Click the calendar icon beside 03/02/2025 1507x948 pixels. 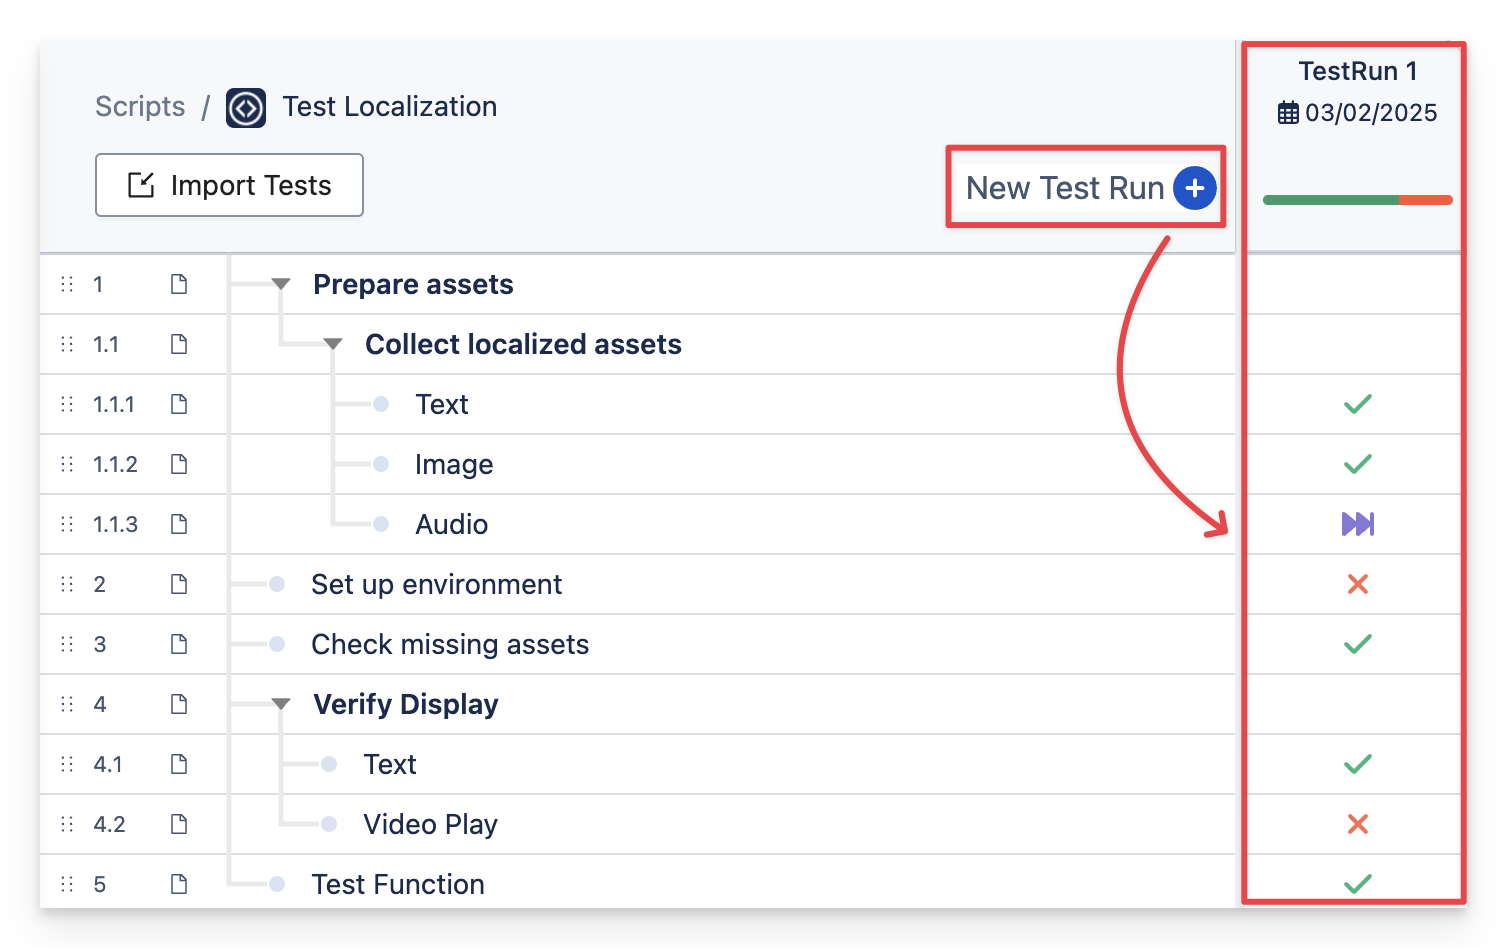point(1288,113)
